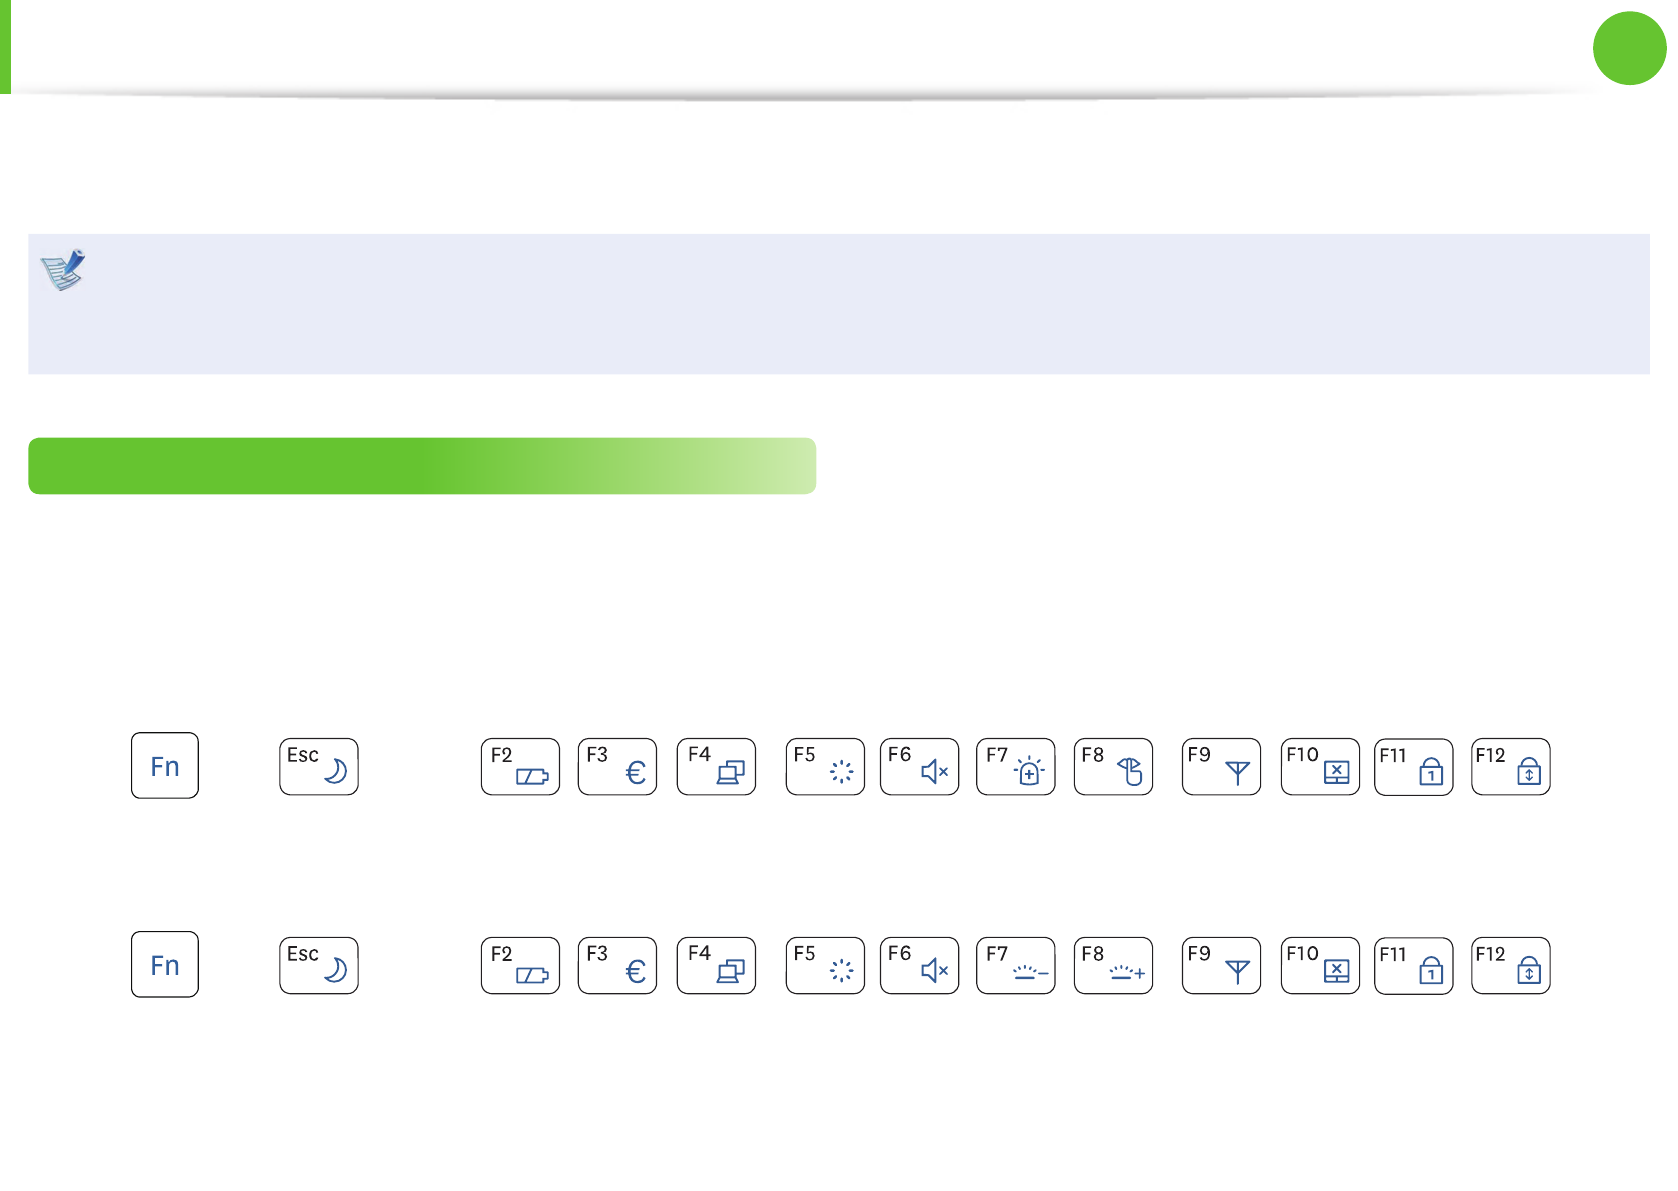The image size is (1678, 1191).
Task: Click the F3 euro key in the upper row
Action: click(617, 767)
